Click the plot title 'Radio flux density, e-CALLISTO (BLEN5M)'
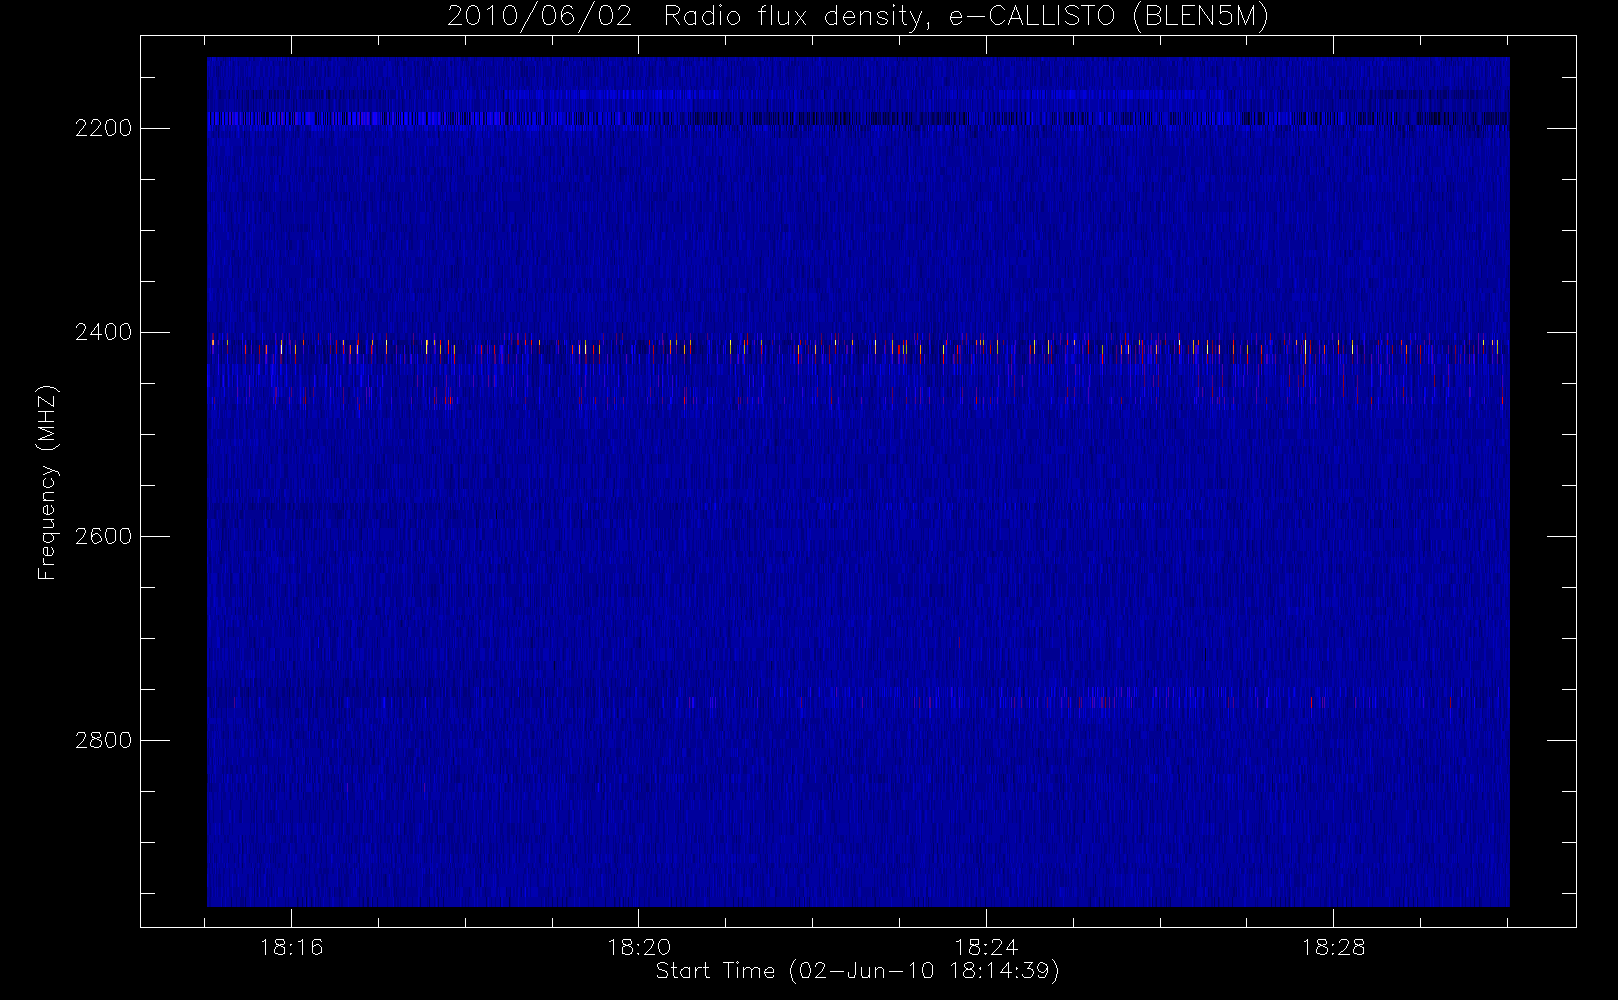1618x1000 pixels. (x=966, y=16)
